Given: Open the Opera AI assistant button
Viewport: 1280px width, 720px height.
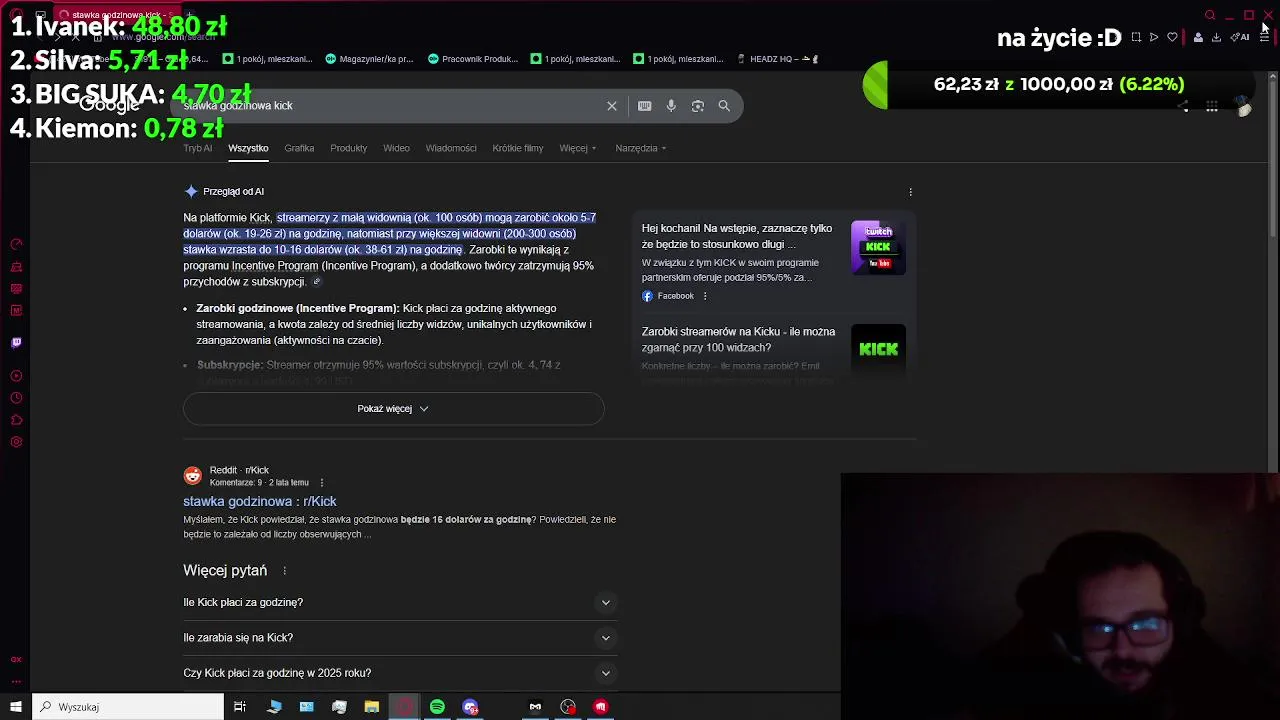Looking at the screenshot, I should point(1240,37).
